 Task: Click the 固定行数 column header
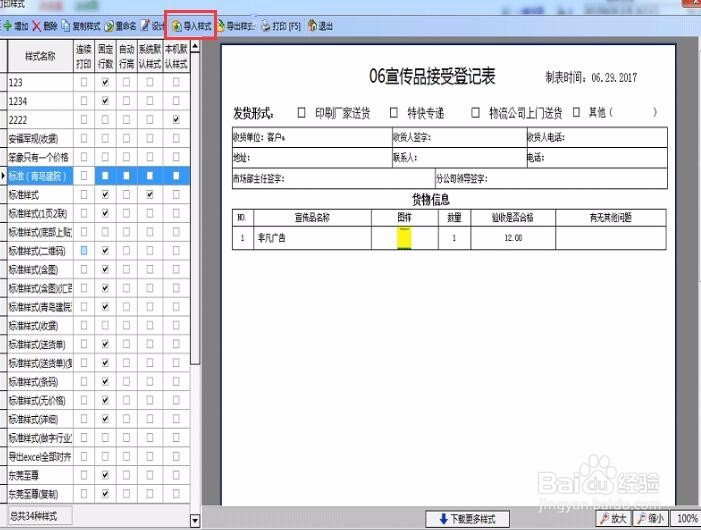pos(105,56)
